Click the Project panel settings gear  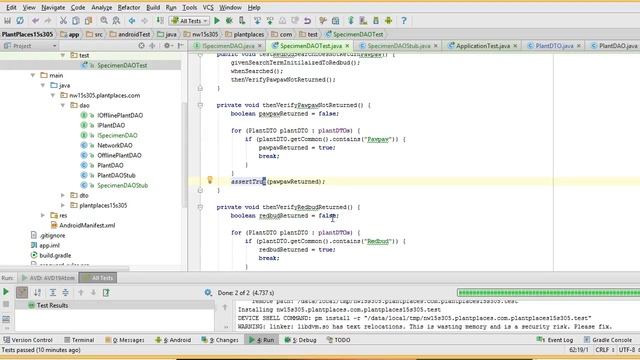click(167, 46)
